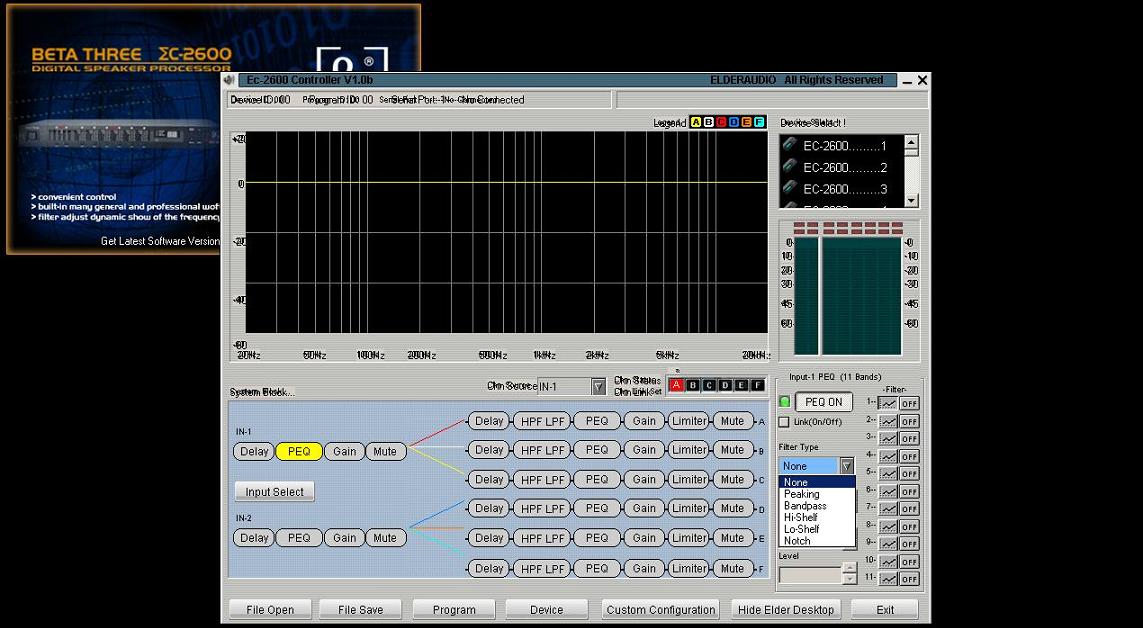Open filter 3 curve editor icon
The height and width of the screenshot is (628, 1143).
(x=888, y=439)
